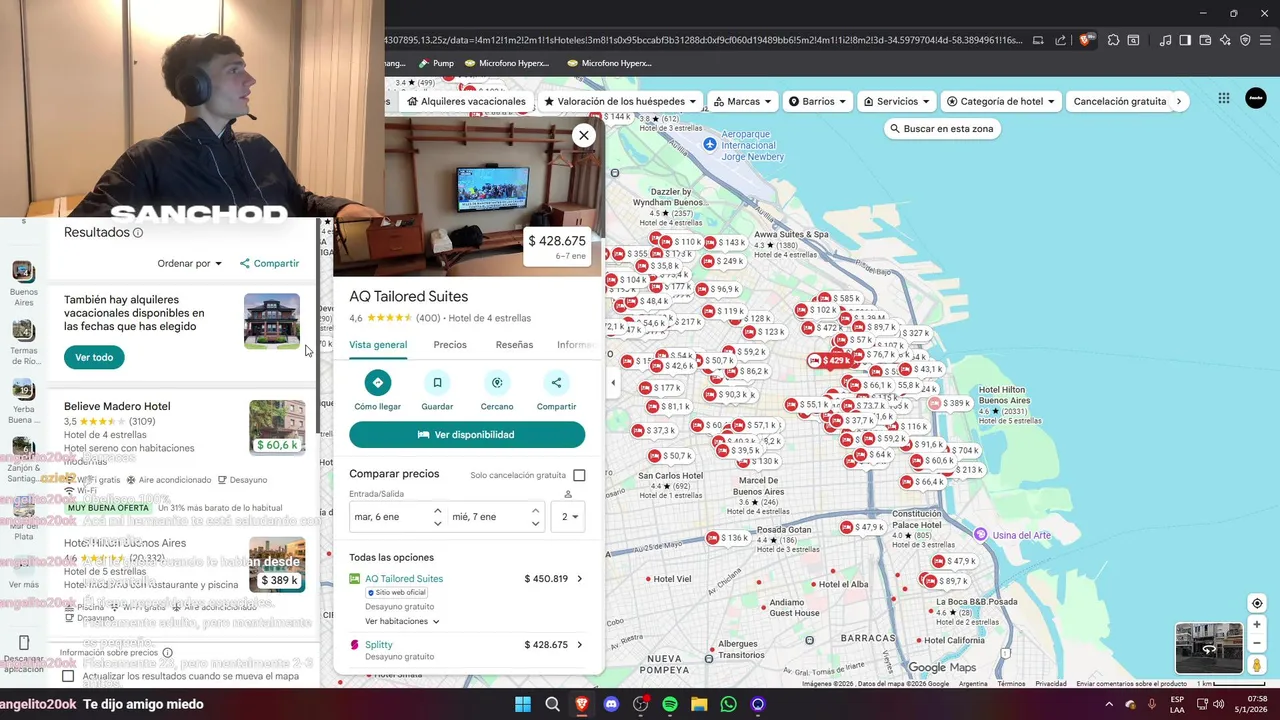
Task: Open the Brave Wallet icon
Action: point(1205,40)
